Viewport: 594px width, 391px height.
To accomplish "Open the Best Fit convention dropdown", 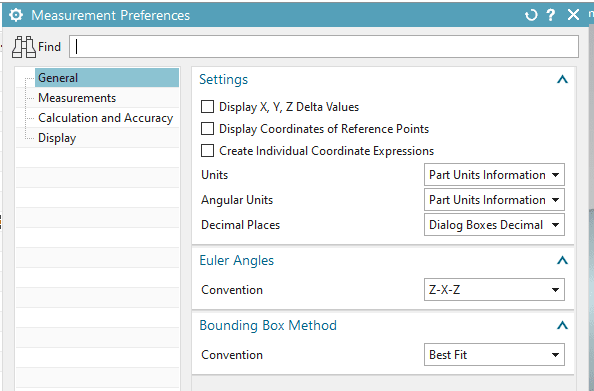I will coord(494,355).
